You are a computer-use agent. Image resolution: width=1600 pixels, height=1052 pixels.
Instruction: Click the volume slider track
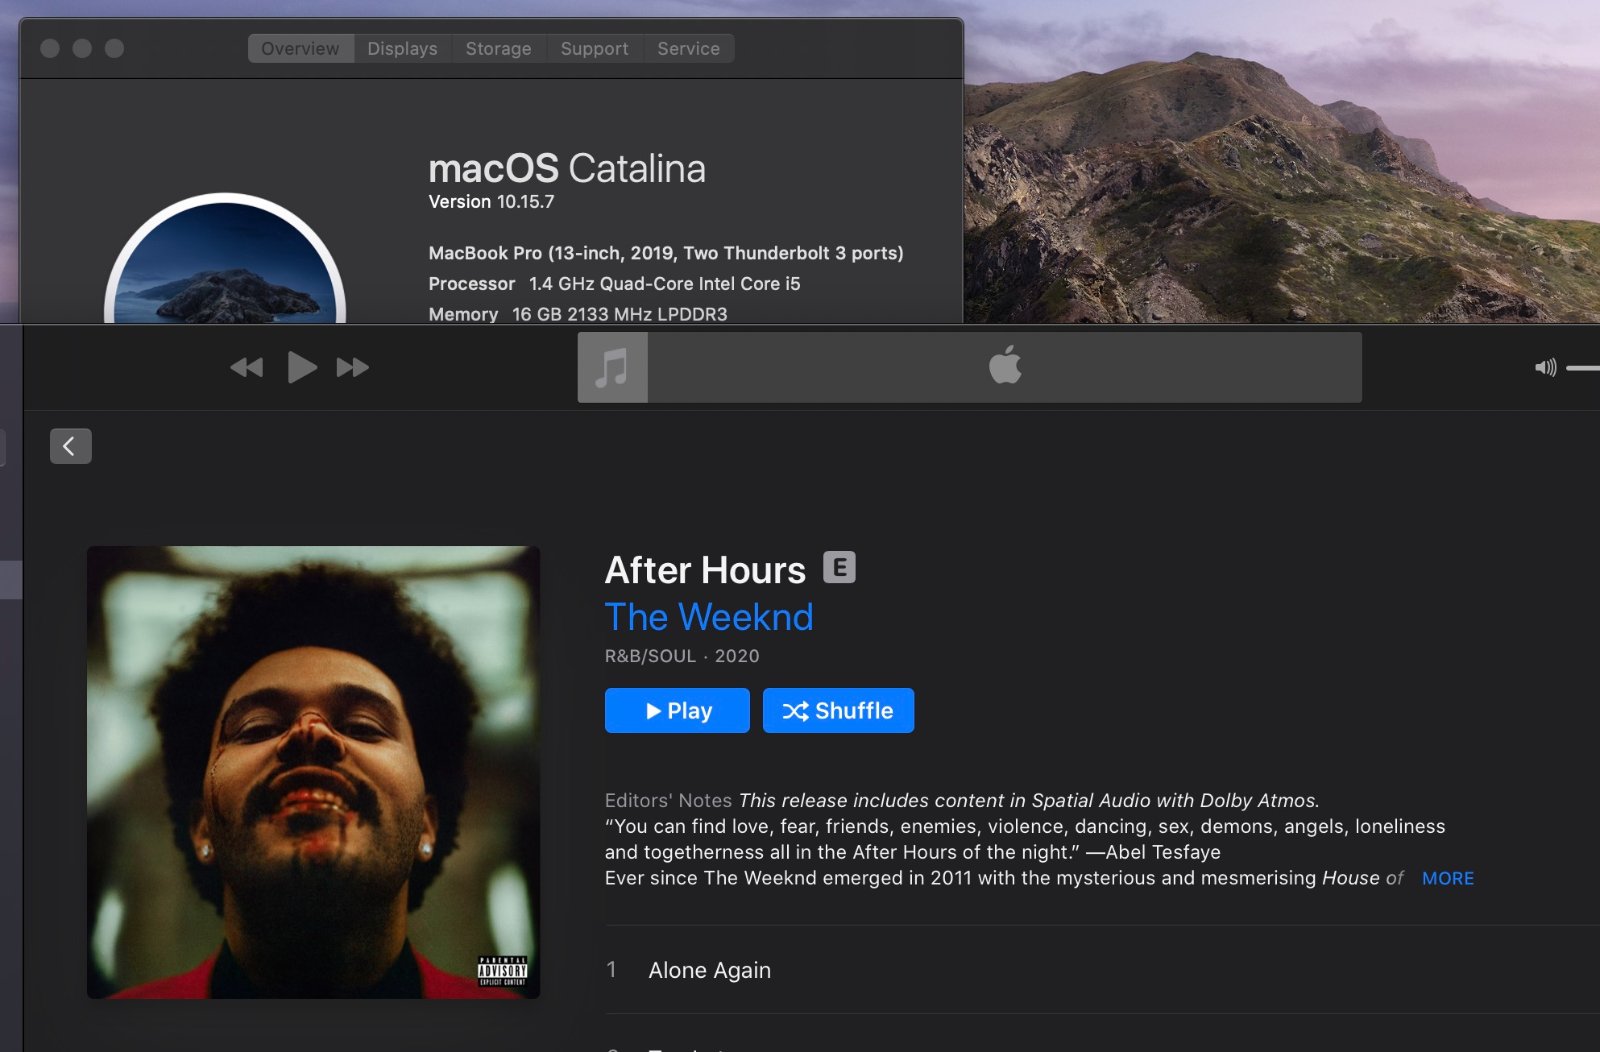(x=1583, y=368)
